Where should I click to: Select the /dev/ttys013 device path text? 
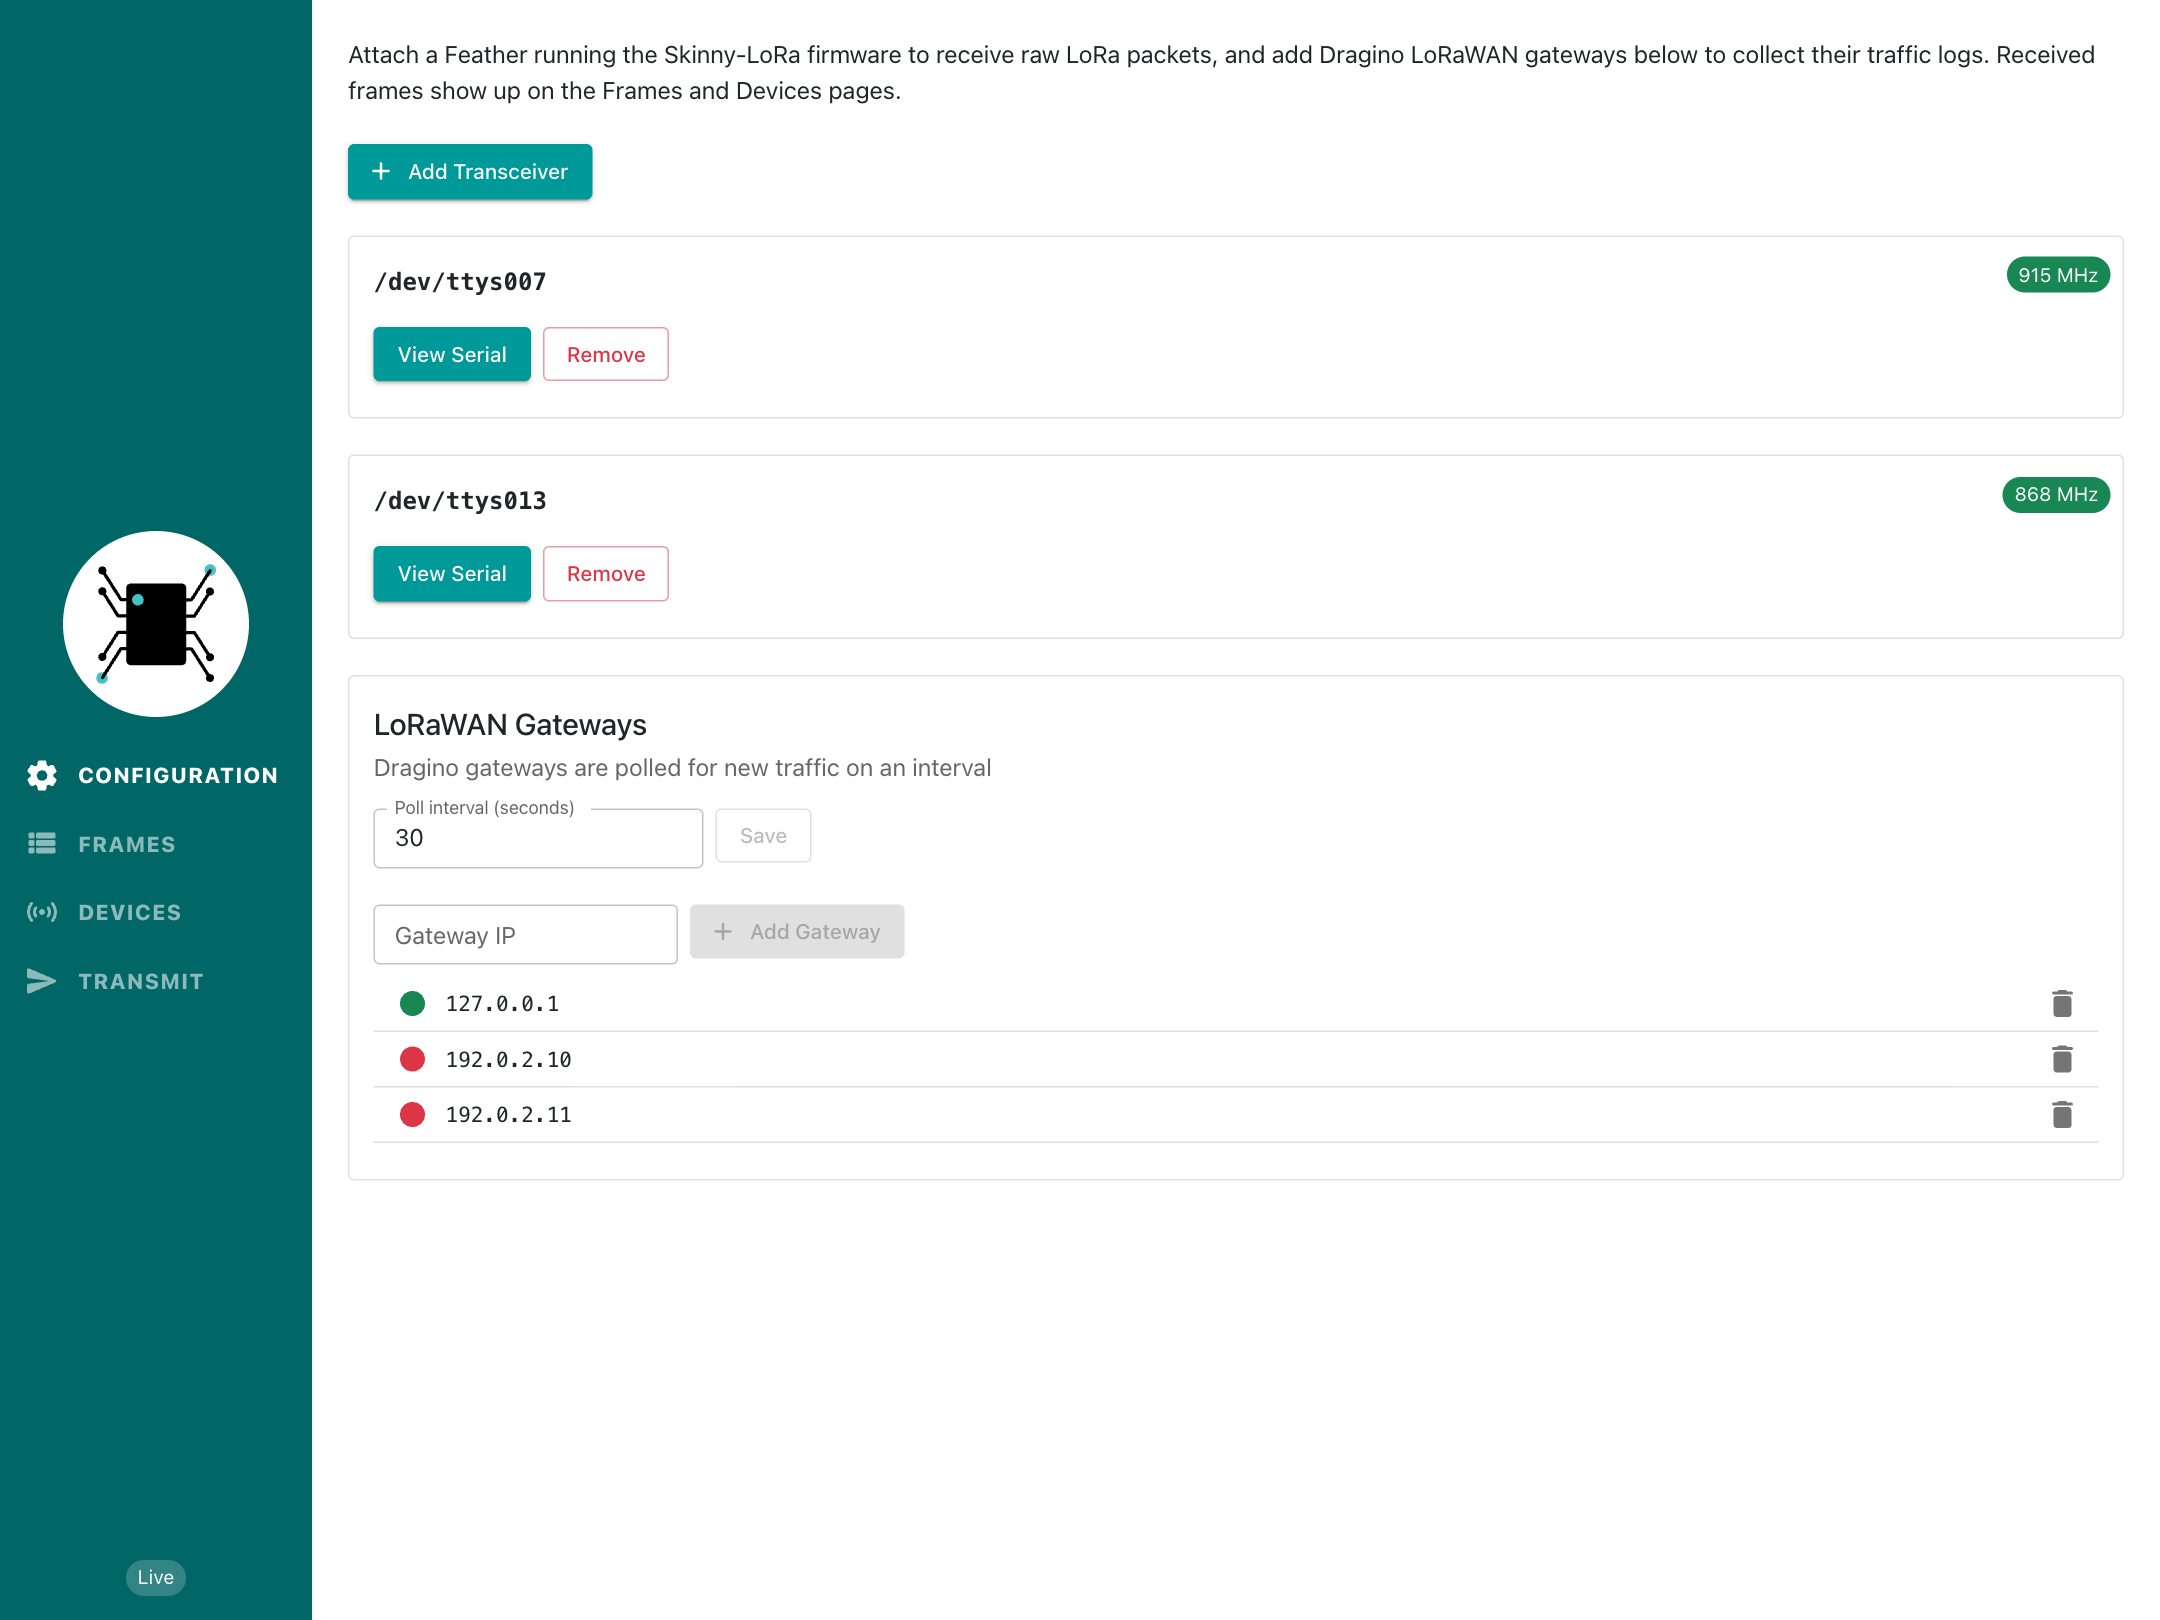tap(460, 501)
